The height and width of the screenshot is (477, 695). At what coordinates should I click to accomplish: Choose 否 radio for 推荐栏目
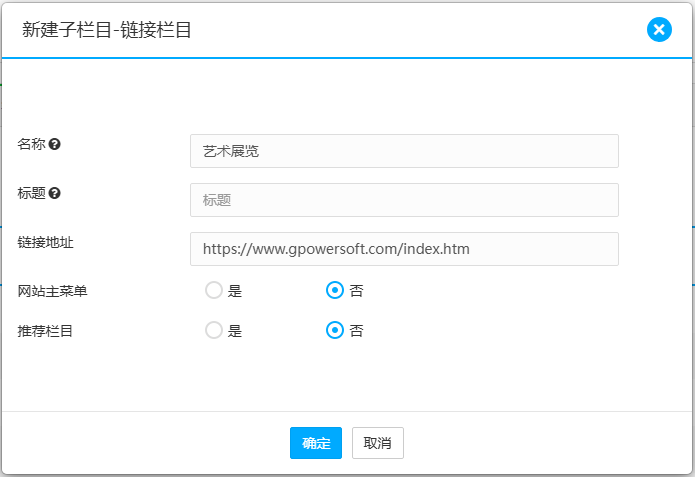335,330
